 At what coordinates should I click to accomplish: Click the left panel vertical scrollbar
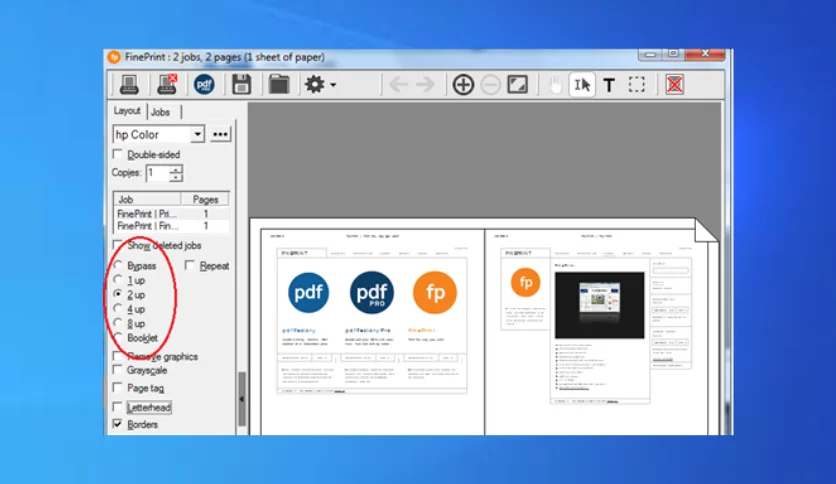(x=242, y=399)
